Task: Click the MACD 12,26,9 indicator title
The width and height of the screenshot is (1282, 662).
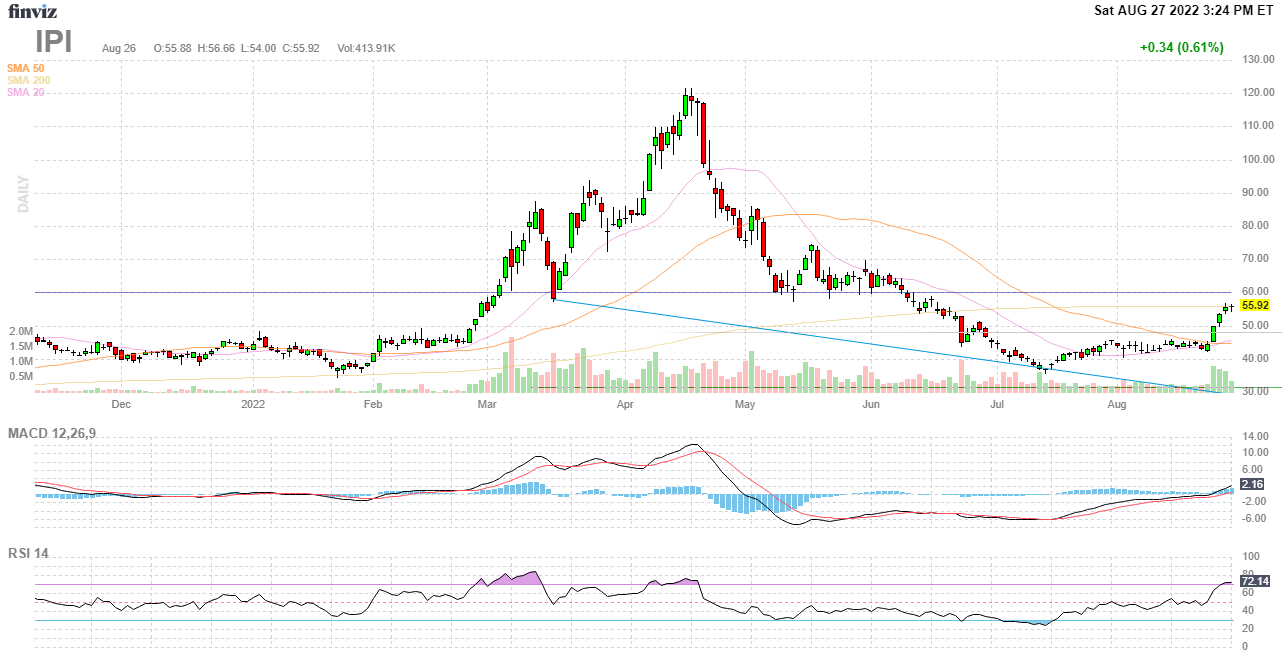Action: pos(59,433)
